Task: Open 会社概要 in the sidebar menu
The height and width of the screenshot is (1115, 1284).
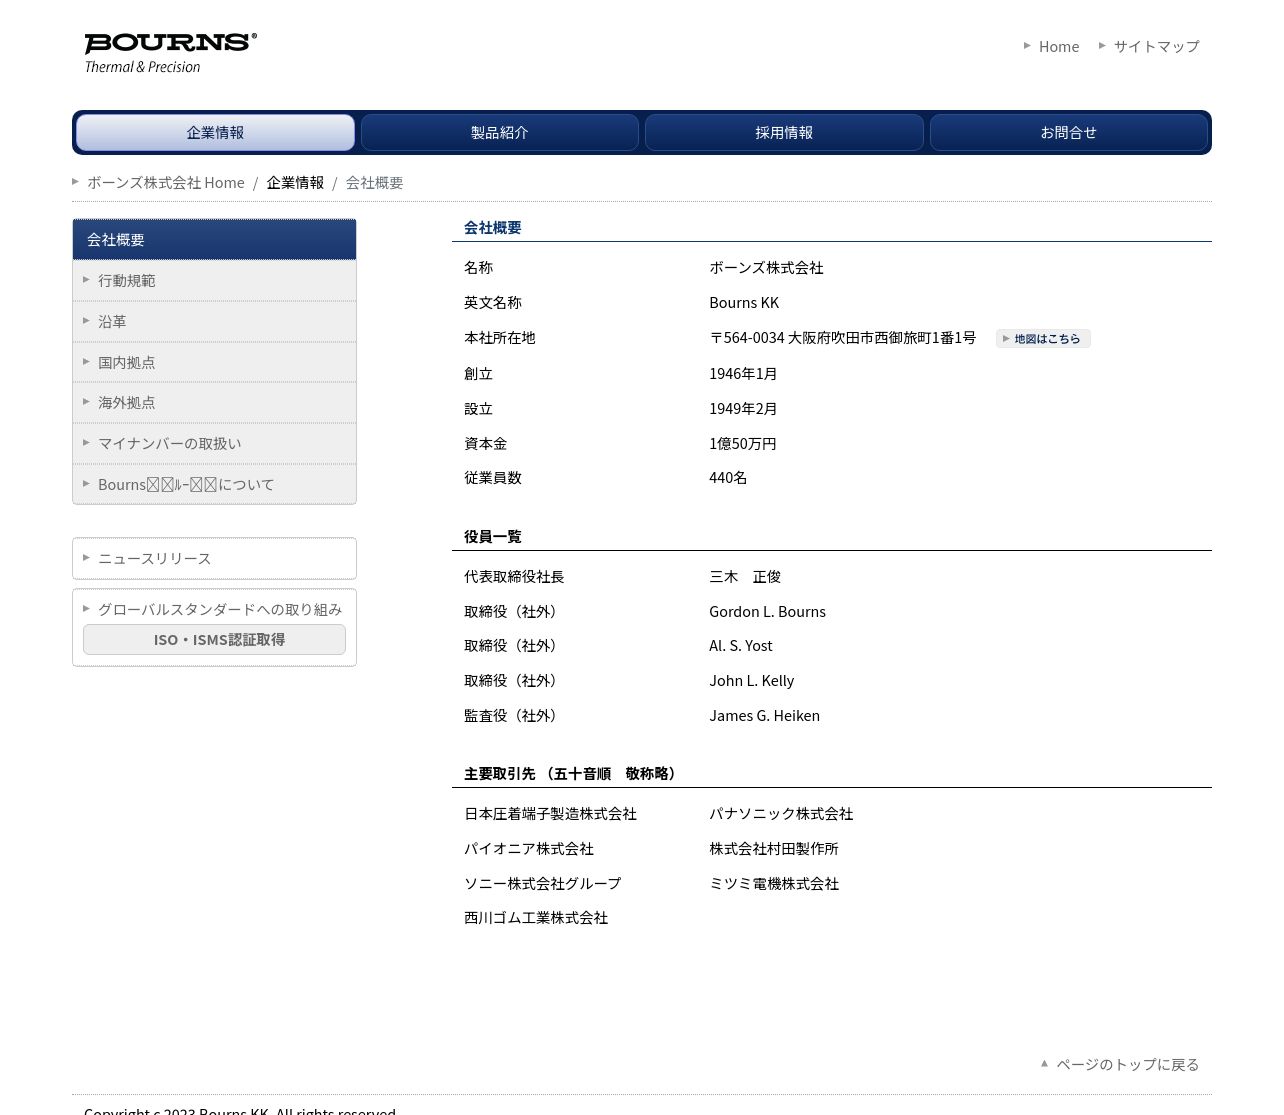Action: pyautogui.click(x=214, y=240)
